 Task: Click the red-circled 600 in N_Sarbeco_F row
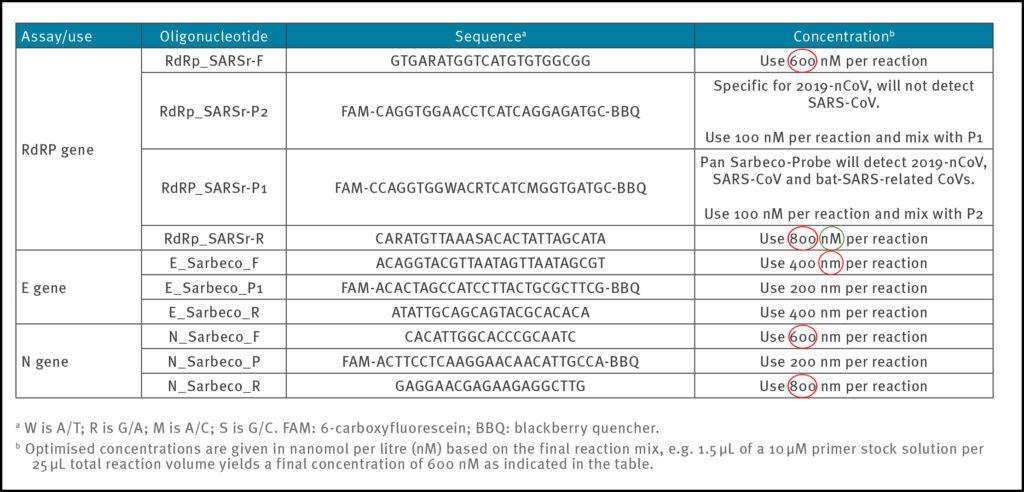(x=803, y=337)
